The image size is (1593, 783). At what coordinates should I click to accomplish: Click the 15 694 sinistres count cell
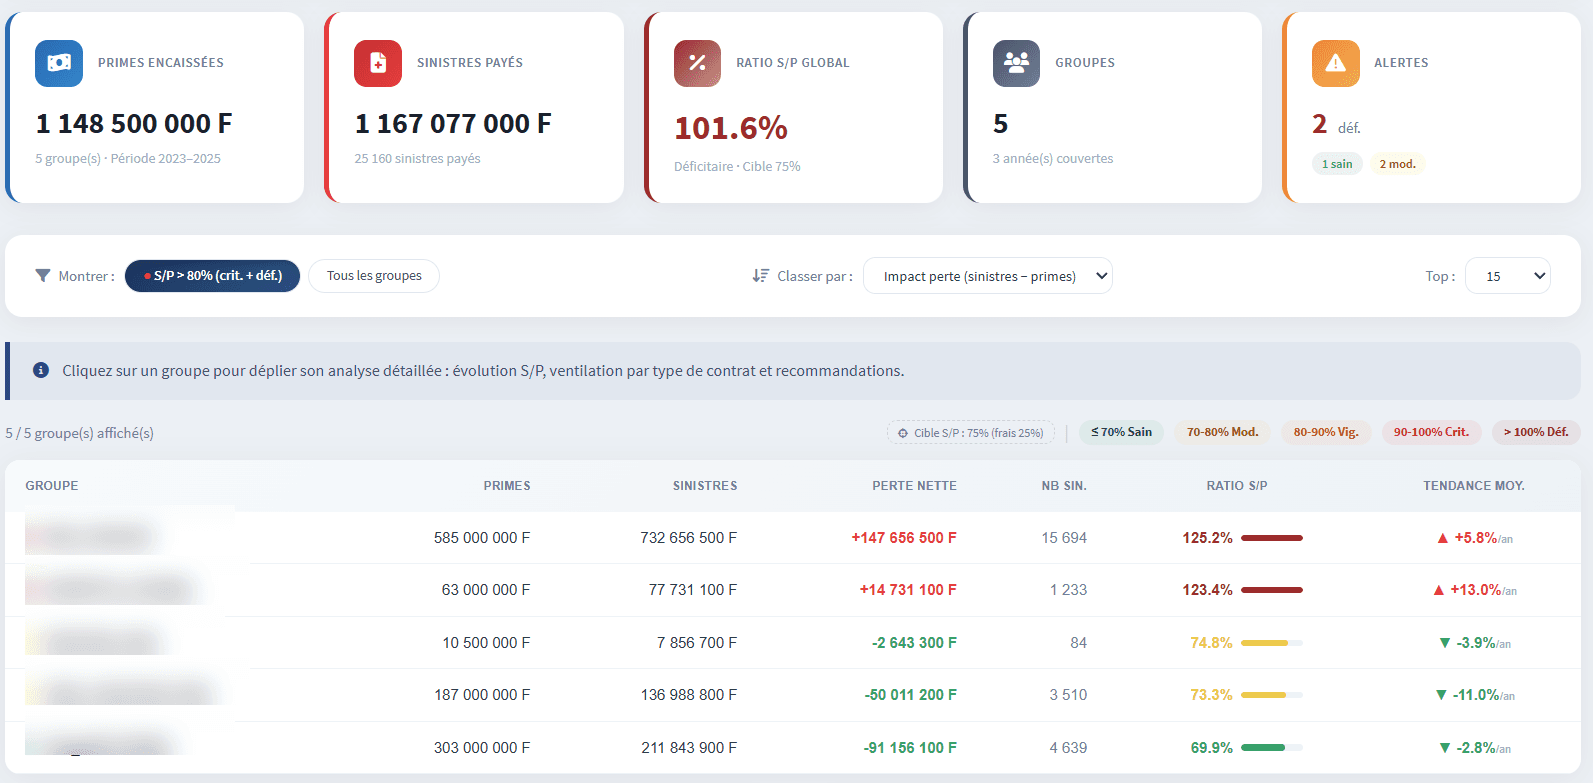click(1064, 538)
